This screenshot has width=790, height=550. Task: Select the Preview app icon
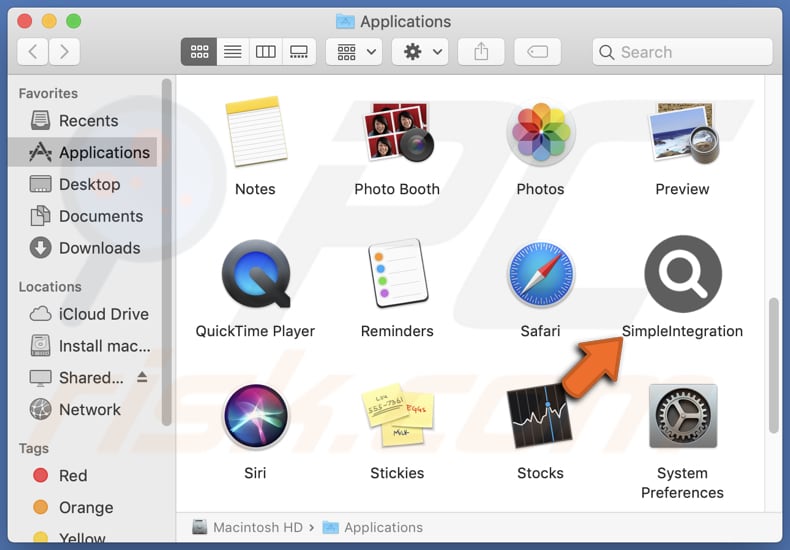click(683, 132)
